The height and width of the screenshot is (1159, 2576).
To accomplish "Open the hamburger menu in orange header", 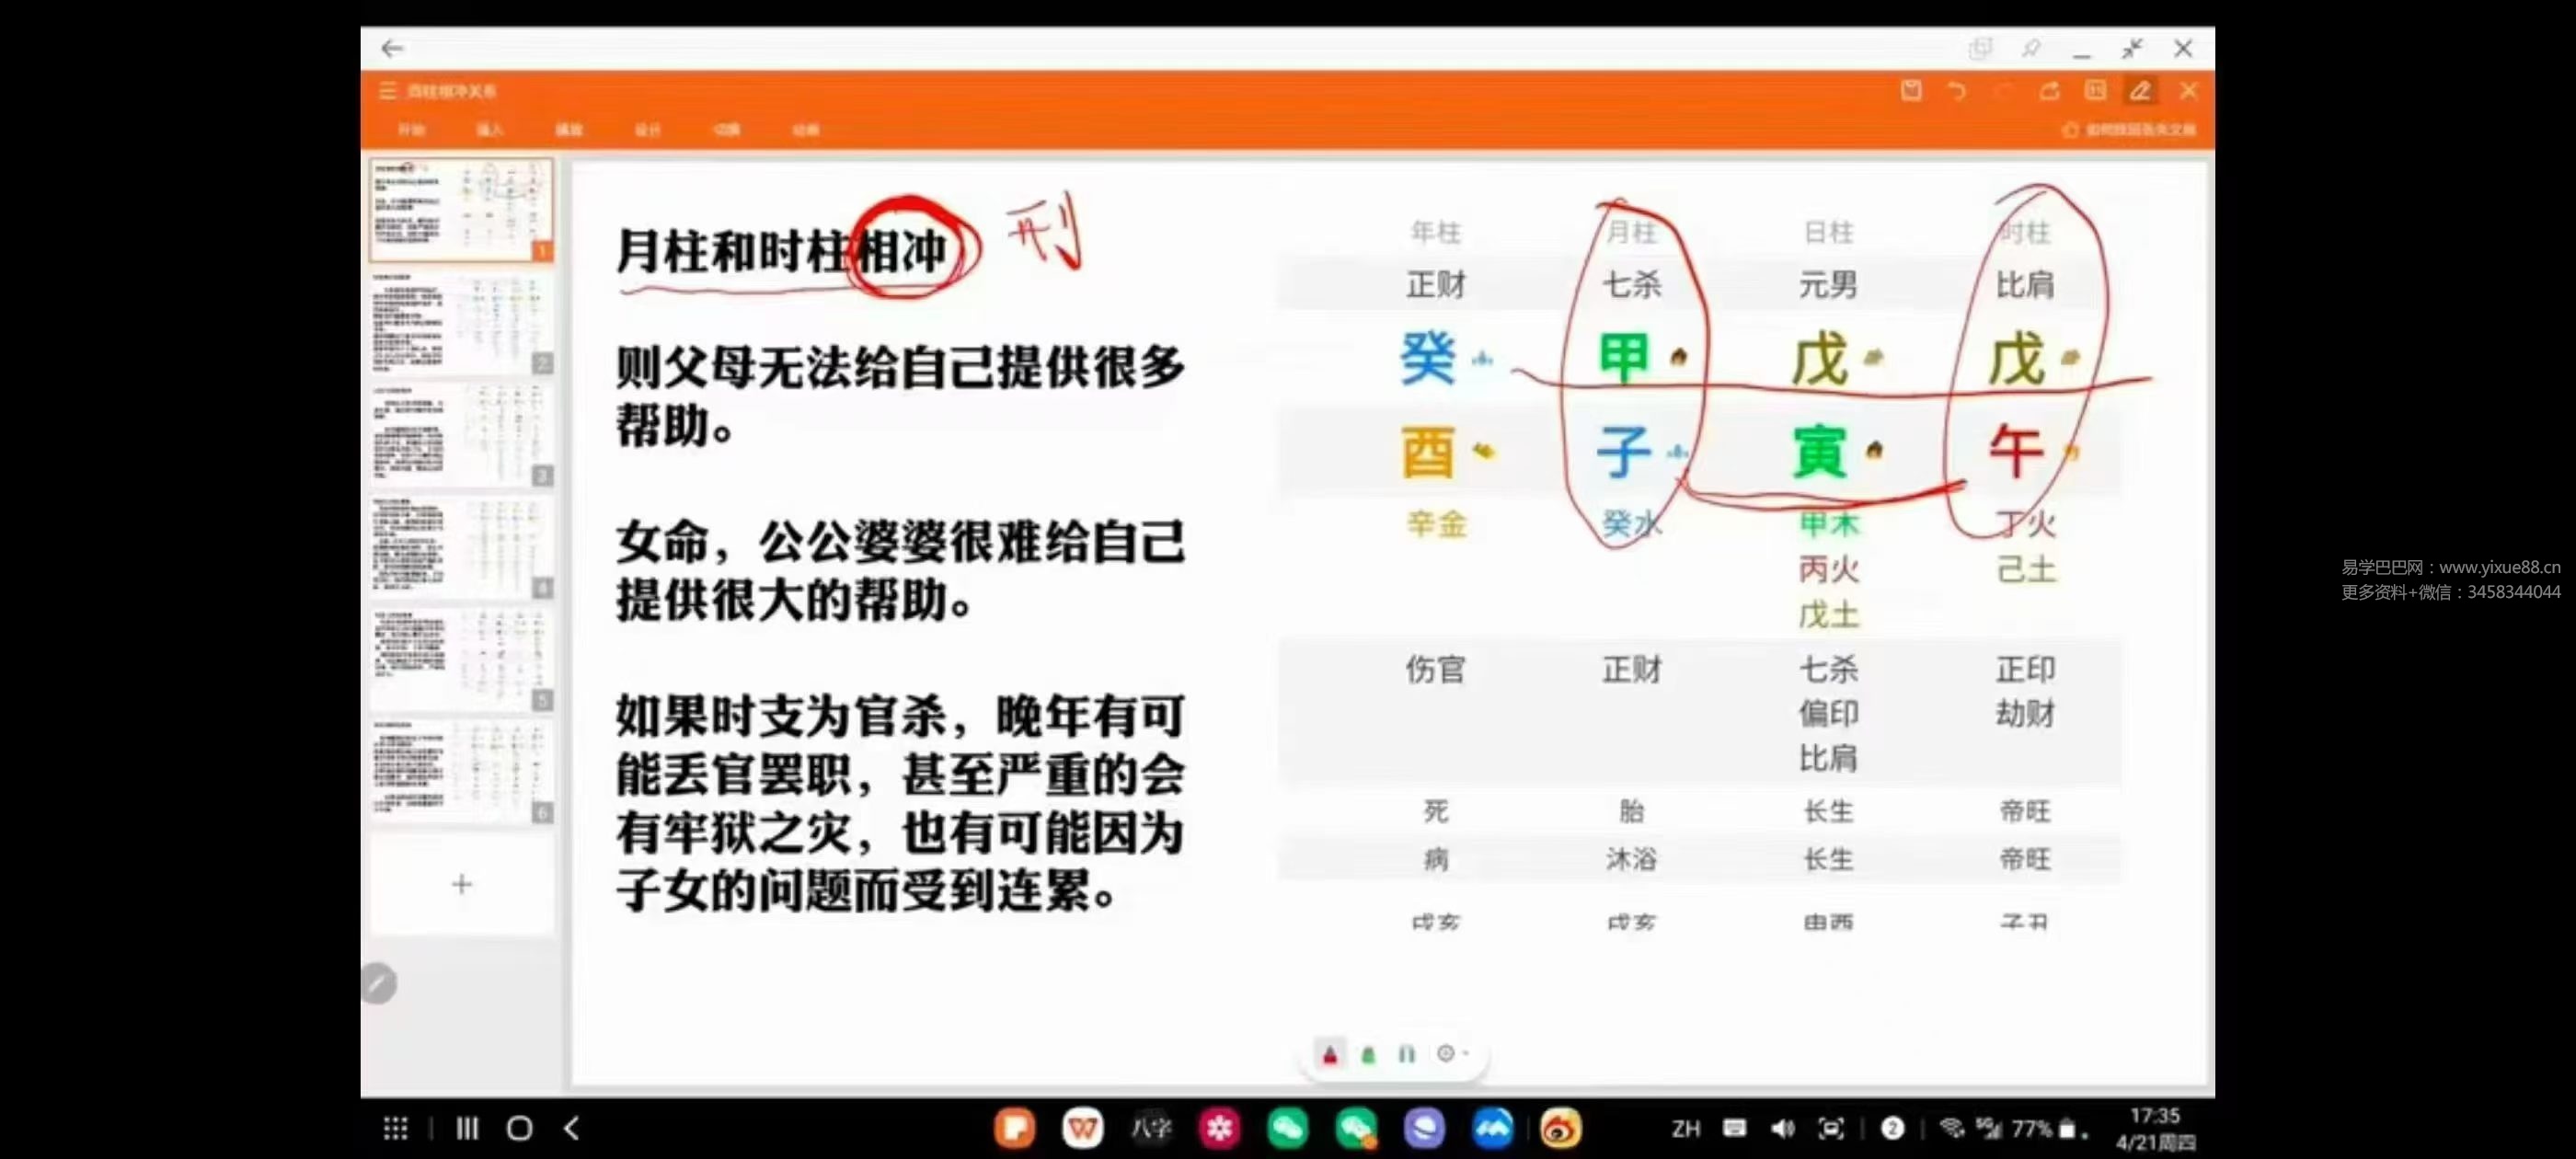I will click(388, 91).
